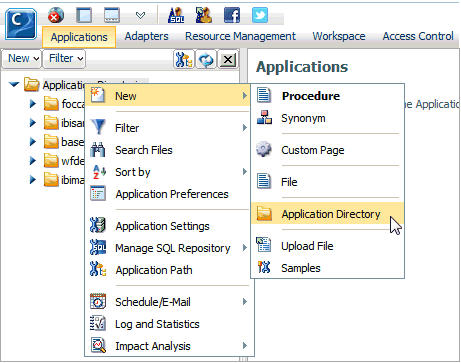Switch to the Adapters tab

pos(147,36)
